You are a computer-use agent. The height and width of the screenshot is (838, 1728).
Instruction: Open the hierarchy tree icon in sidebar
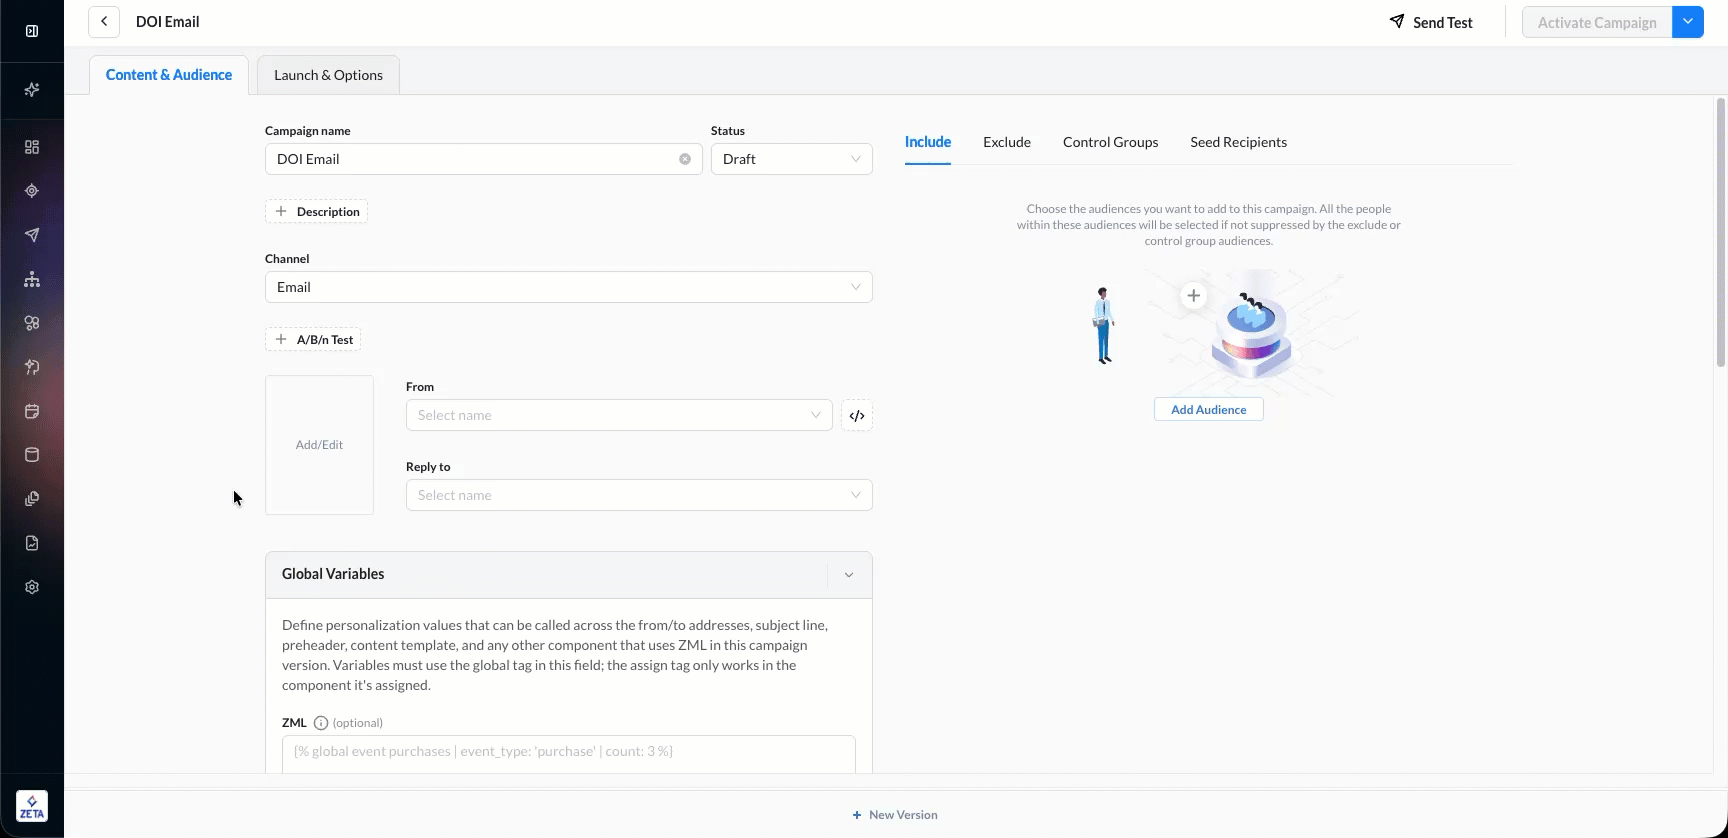pyautogui.click(x=32, y=279)
